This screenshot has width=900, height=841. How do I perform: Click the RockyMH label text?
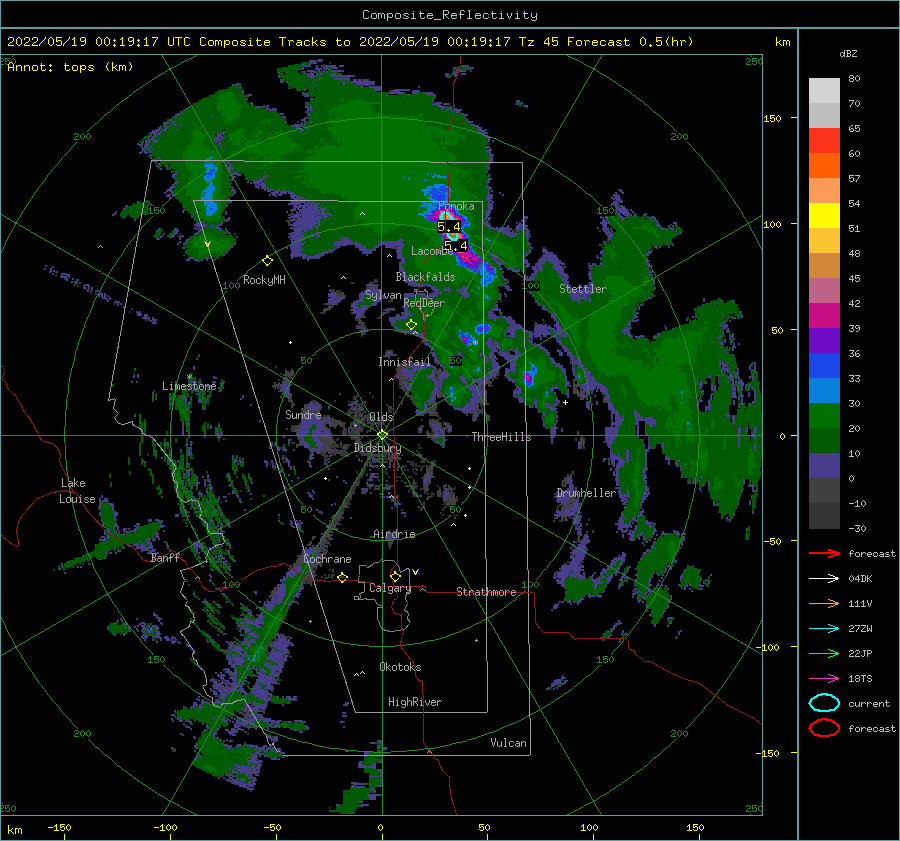coord(264,280)
